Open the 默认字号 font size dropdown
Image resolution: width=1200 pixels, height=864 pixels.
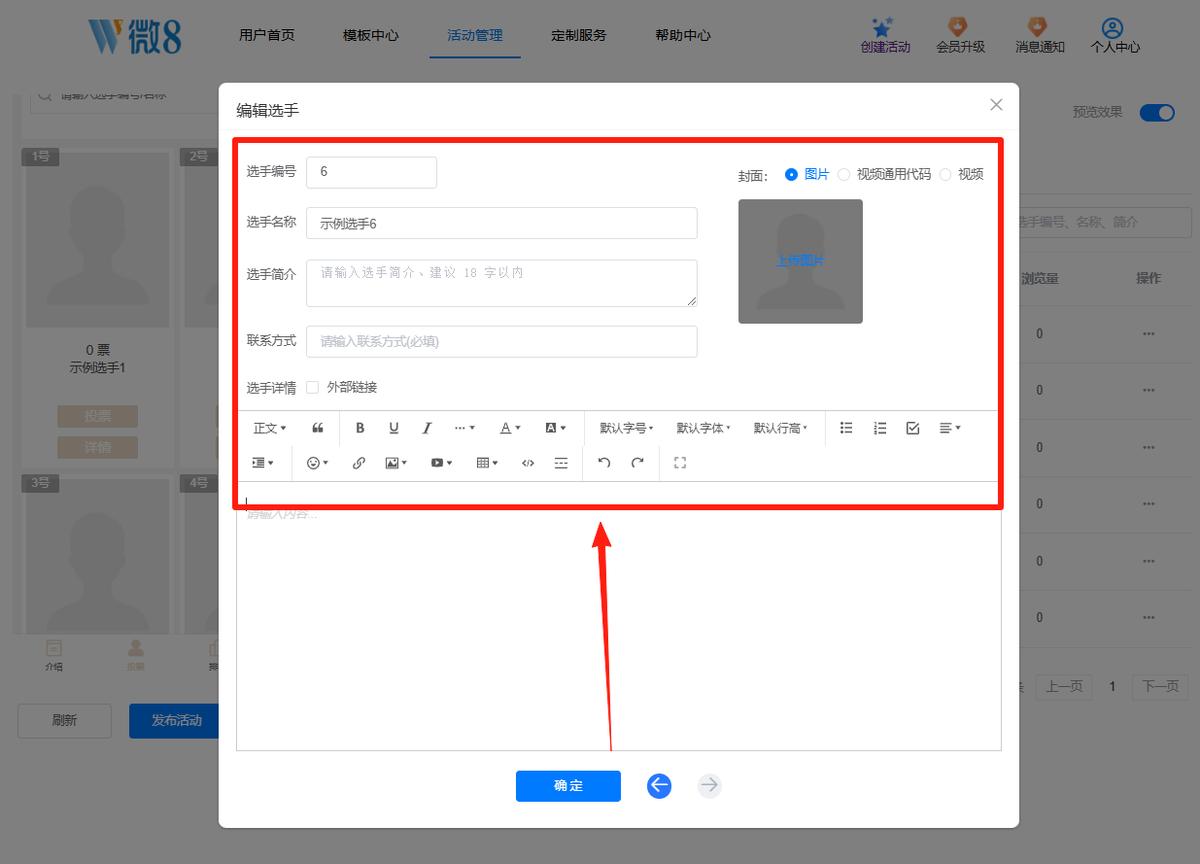tap(626, 428)
